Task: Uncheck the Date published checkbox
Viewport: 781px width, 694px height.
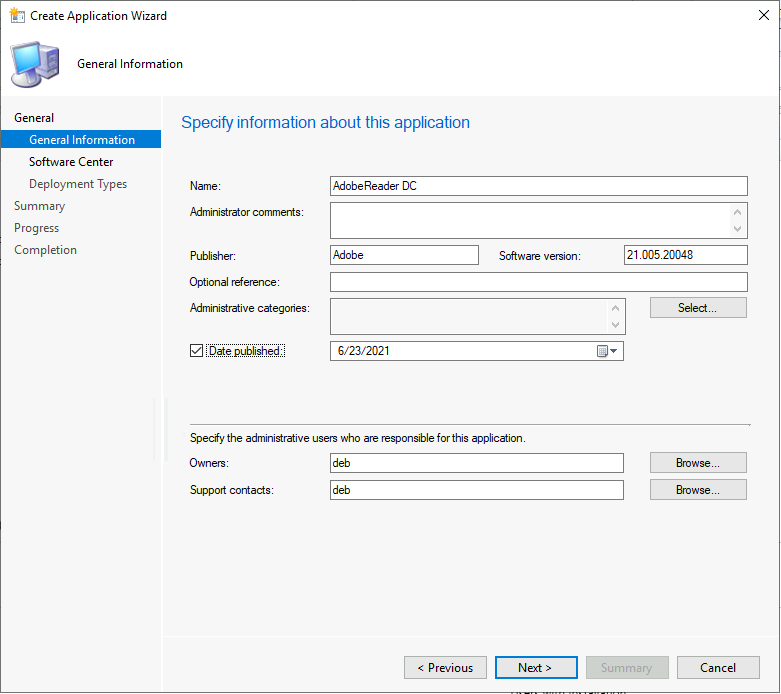Action: pyautogui.click(x=196, y=351)
